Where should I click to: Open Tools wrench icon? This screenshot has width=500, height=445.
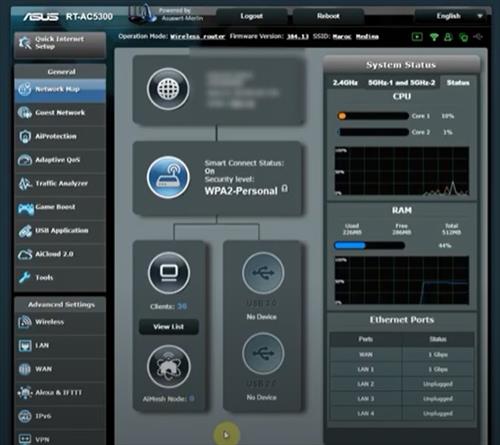click(x=25, y=277)
